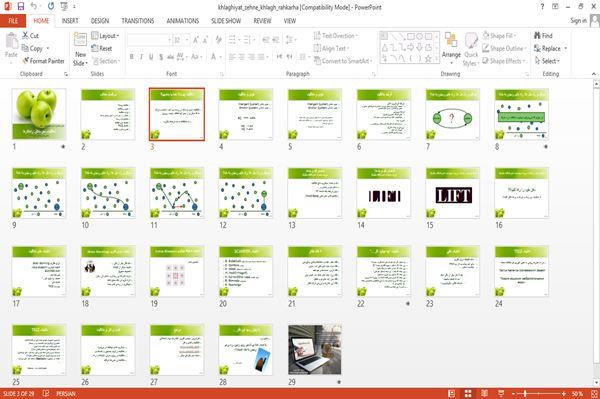600x399 pixels.
Task: Toggle Bold formatting
Action: 131,57
